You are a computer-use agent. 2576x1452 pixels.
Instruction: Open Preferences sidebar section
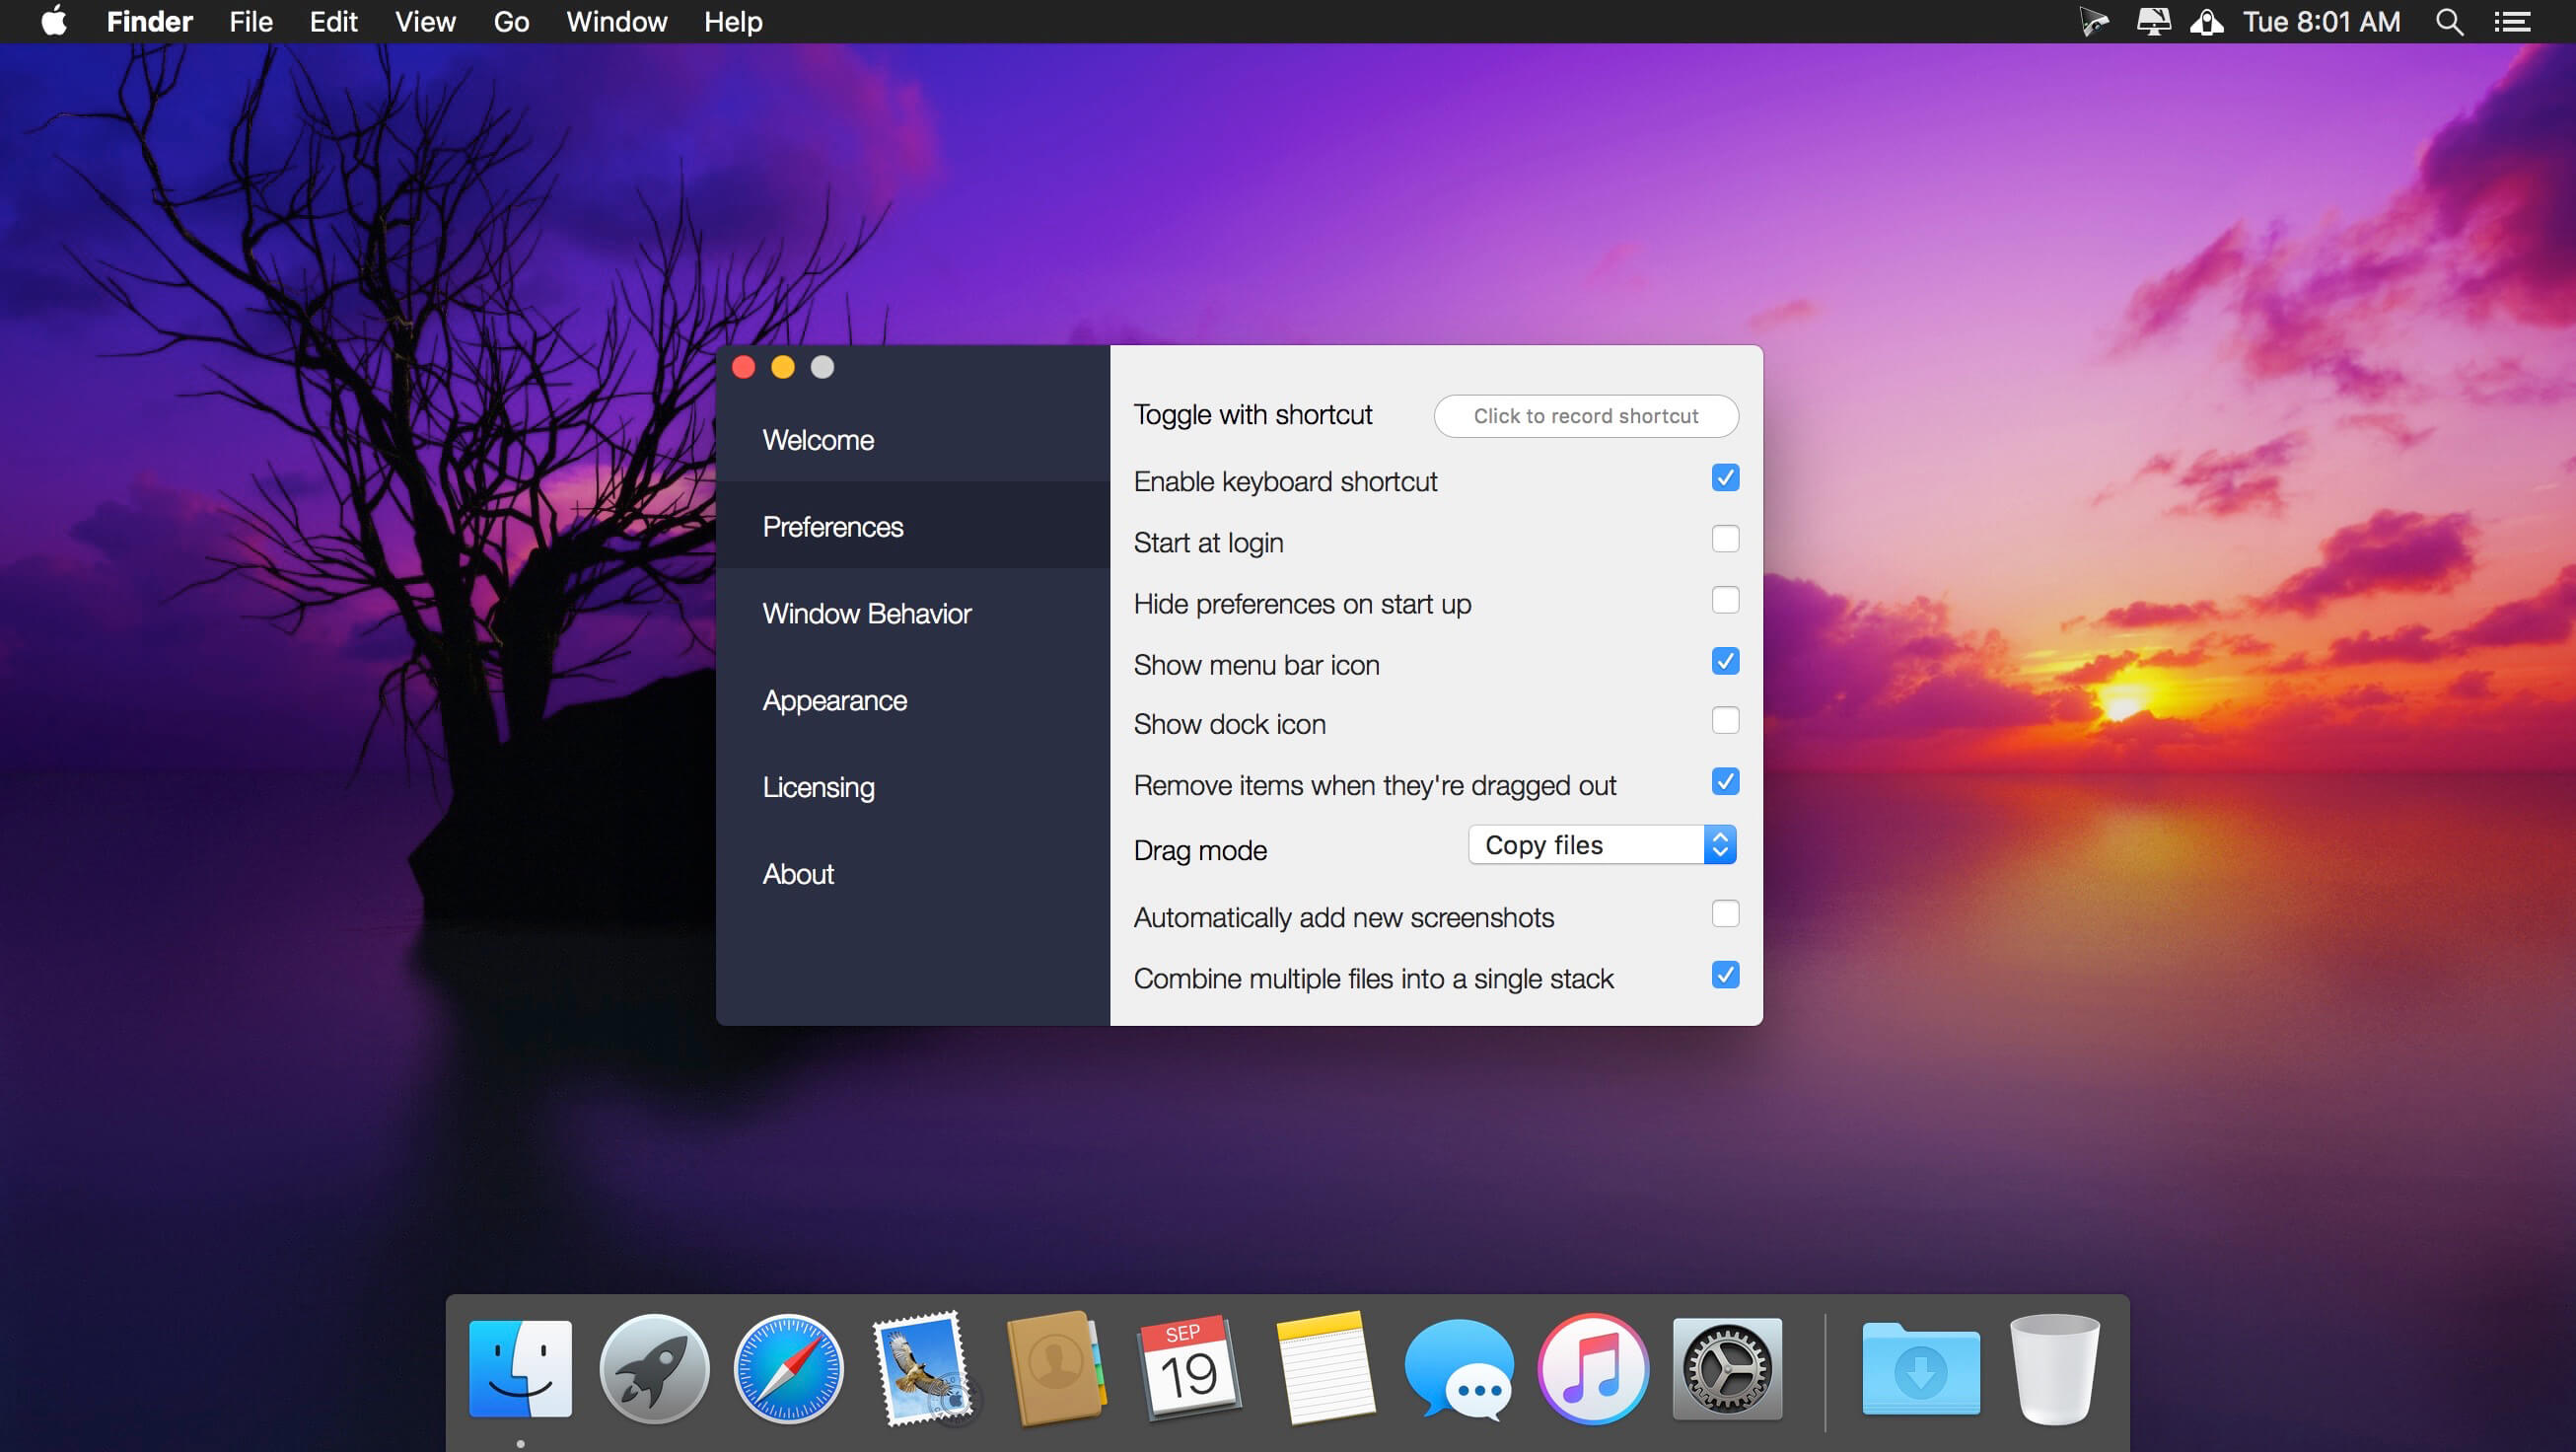point(831,526)
